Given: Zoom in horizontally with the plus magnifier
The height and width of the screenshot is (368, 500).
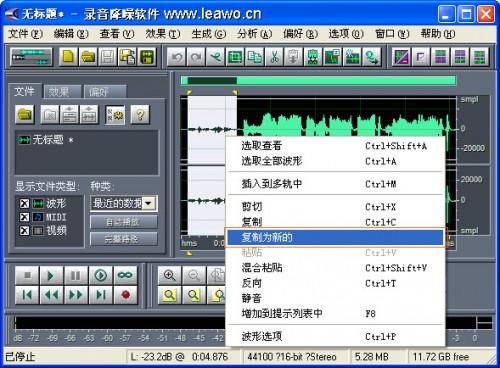Looking at the screenshot, I should pyautogui.click(x=170, y=275).
